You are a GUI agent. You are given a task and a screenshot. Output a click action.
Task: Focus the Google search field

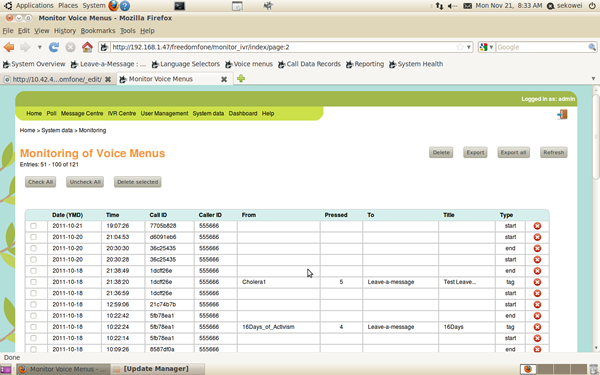coord(541,47)
